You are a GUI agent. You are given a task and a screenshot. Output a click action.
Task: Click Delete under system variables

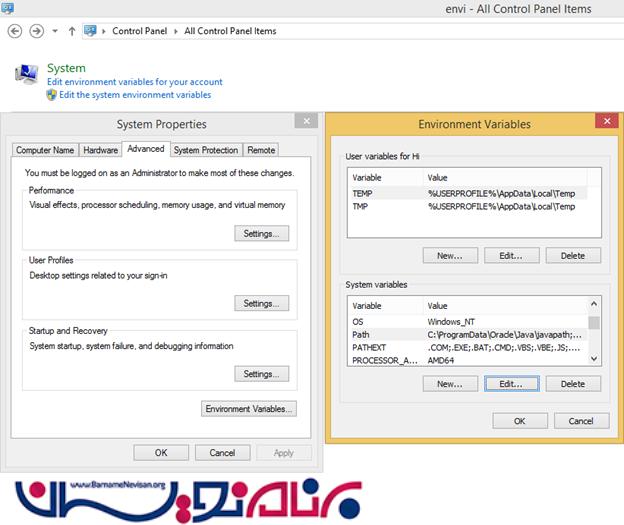573,384
